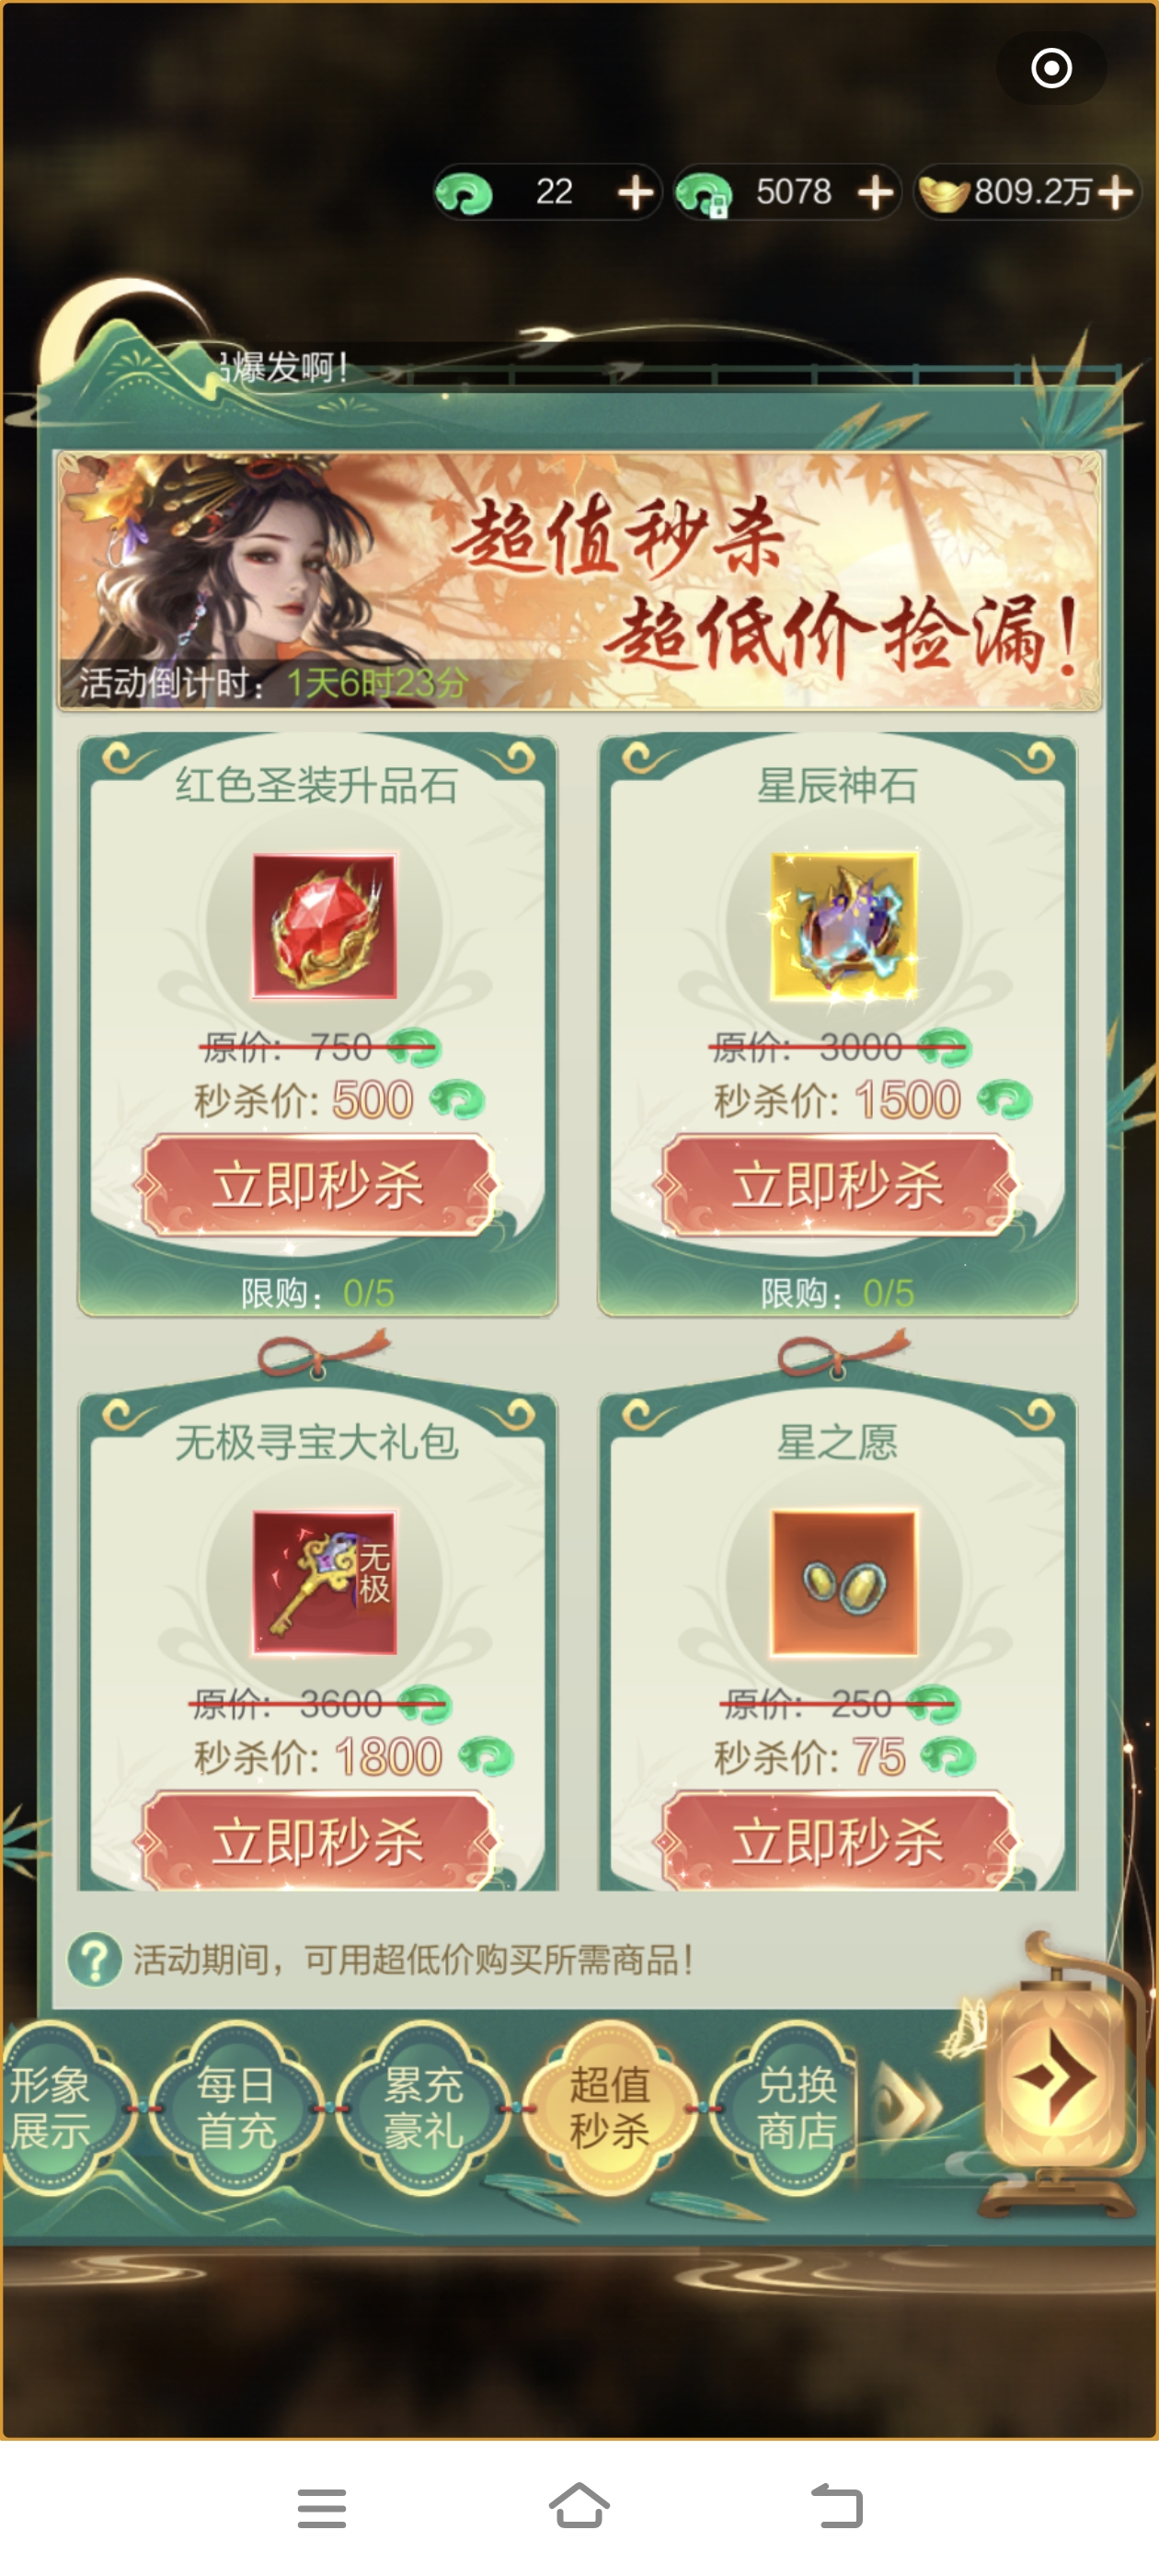This screenshot has height=2576, width=1159.
Task: Tap the 无极 golden key item icon
Action: (324, 1581)
